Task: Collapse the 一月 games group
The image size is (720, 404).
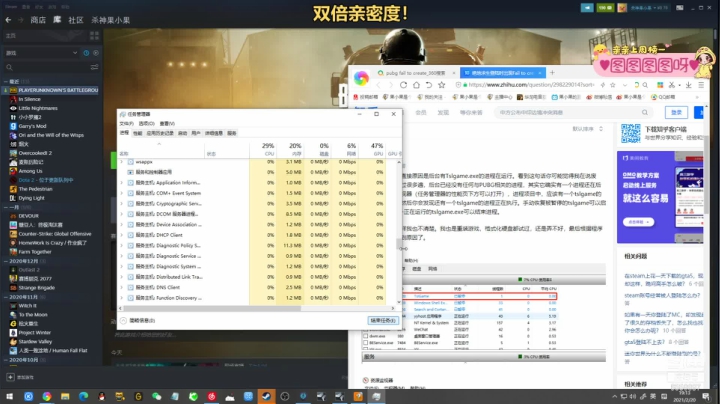Action: pyautogui.click(x=6, y=207)
